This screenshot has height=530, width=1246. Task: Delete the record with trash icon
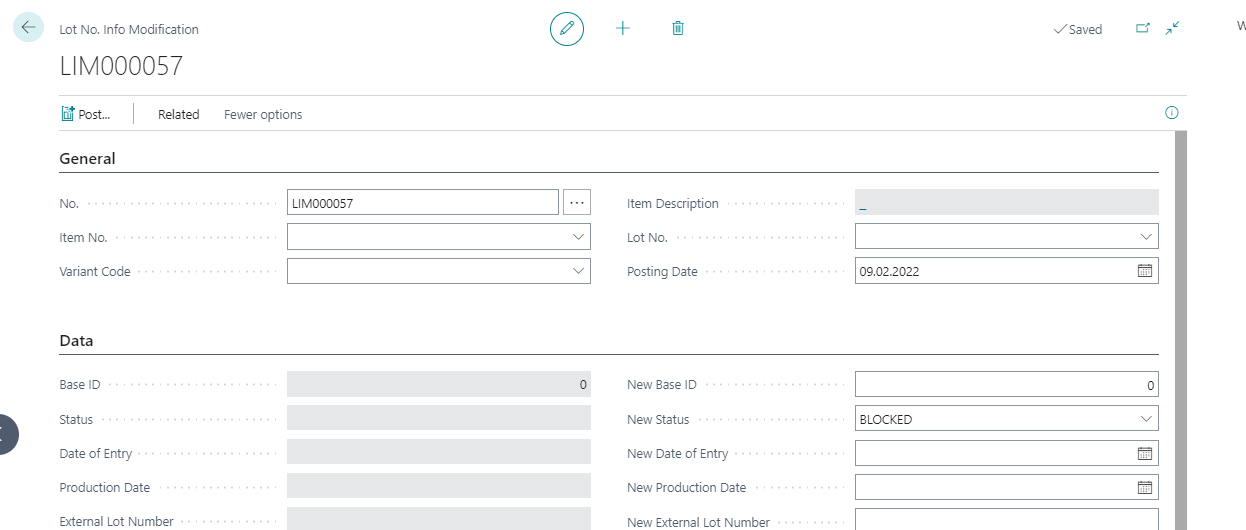tap(678, 28)
